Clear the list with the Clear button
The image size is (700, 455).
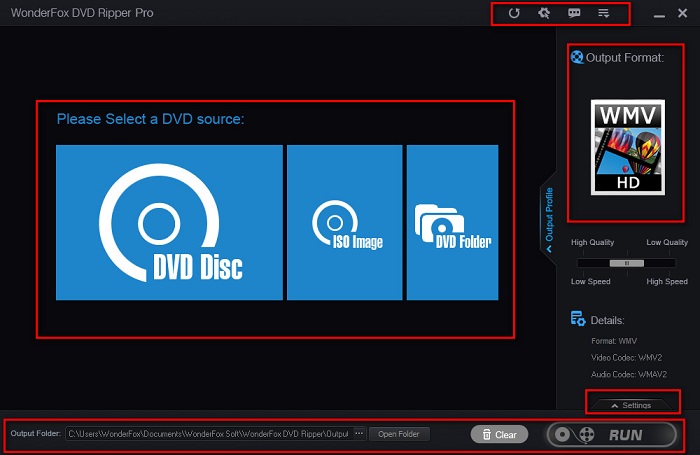(499, 434)
